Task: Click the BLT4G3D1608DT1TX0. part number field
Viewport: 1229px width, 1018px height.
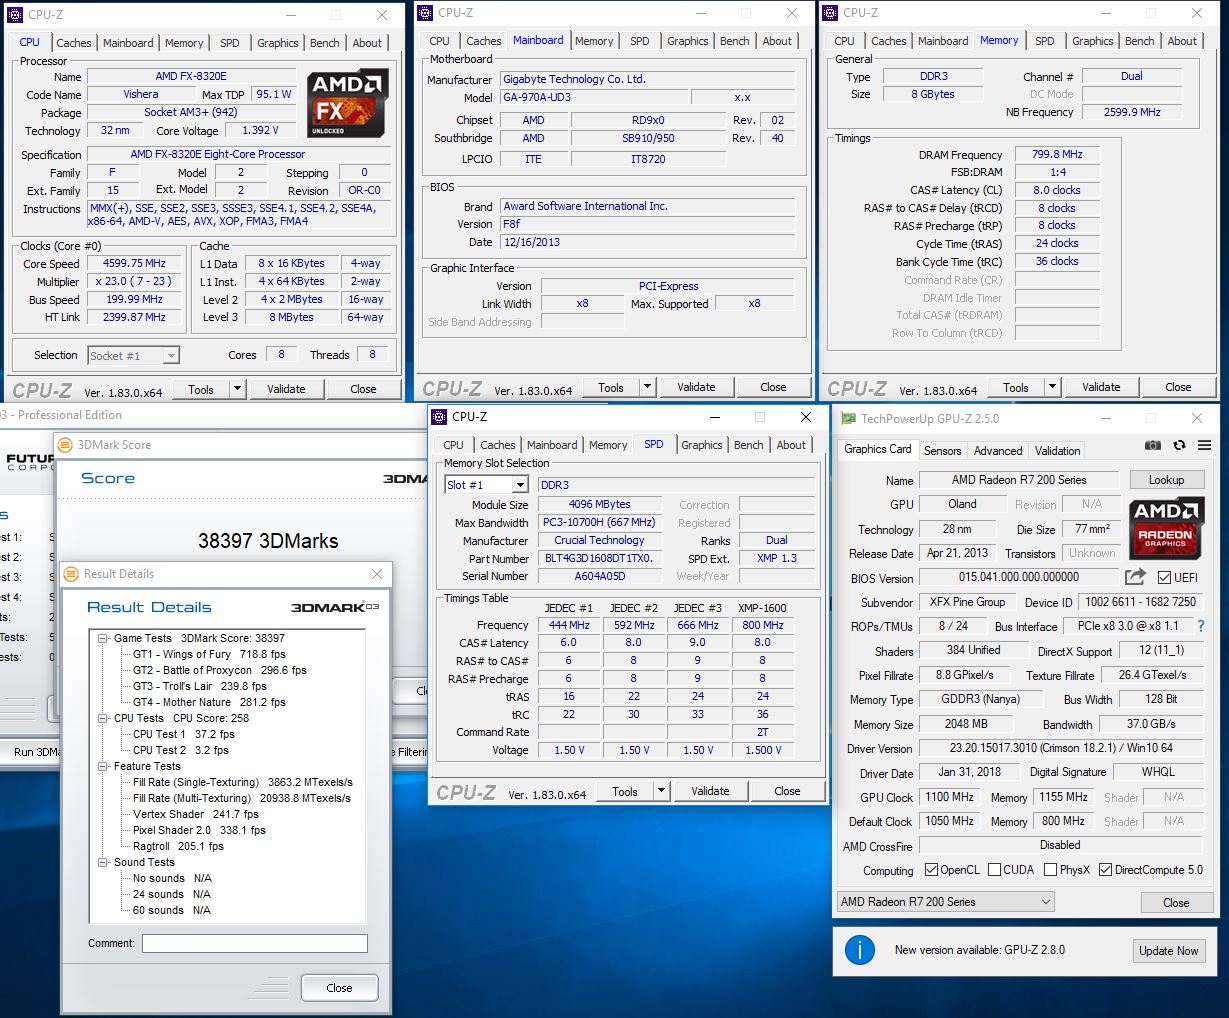Action: coord(600,559)
